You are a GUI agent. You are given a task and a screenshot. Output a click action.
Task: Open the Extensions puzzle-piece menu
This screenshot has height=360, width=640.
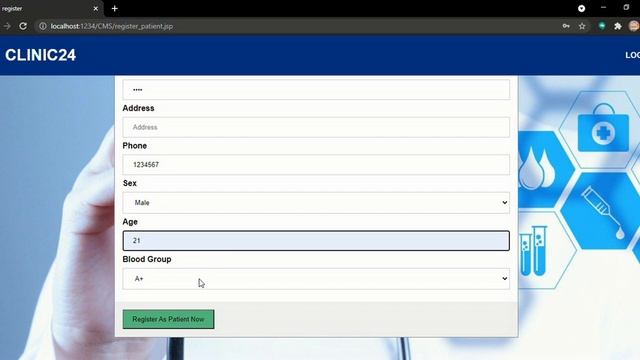pos(618,26)
